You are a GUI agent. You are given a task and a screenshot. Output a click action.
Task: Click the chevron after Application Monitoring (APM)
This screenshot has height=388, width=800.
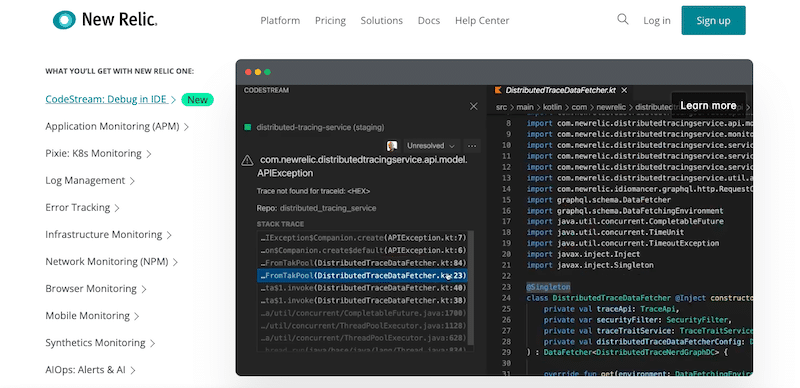(186, 127)
